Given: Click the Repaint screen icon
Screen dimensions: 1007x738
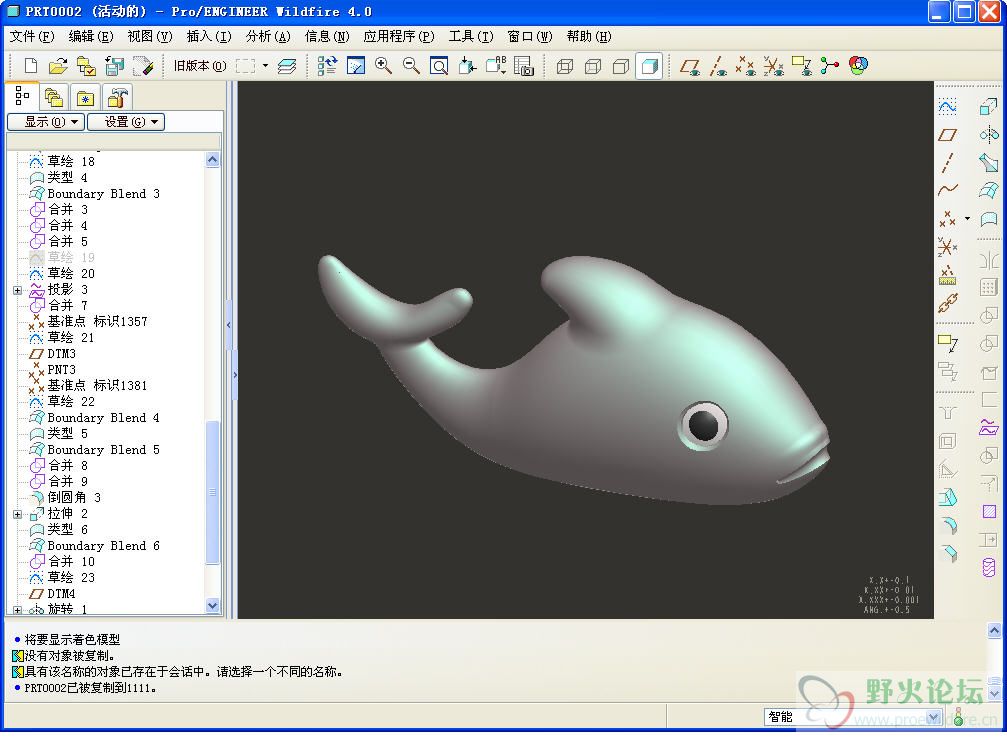Looking at the screenshot, I should coord(356,66).
